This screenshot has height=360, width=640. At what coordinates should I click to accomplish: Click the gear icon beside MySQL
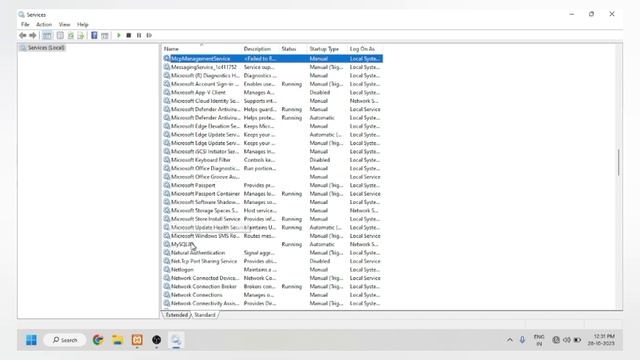[167, 244]
